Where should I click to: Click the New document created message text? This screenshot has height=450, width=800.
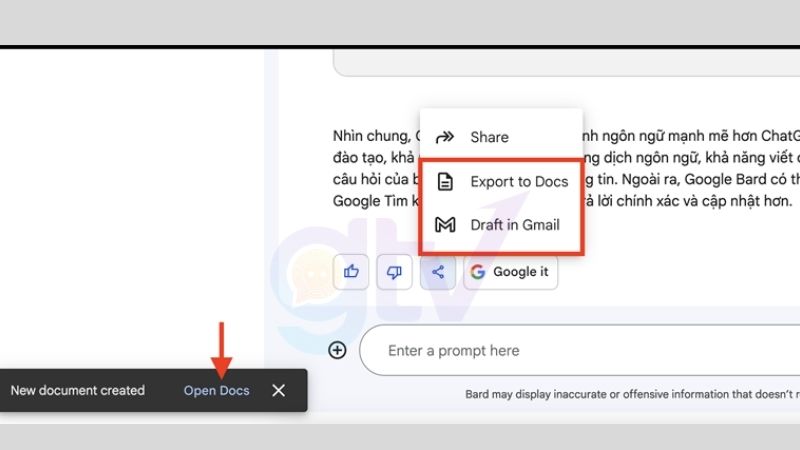[x=78, y=390]
